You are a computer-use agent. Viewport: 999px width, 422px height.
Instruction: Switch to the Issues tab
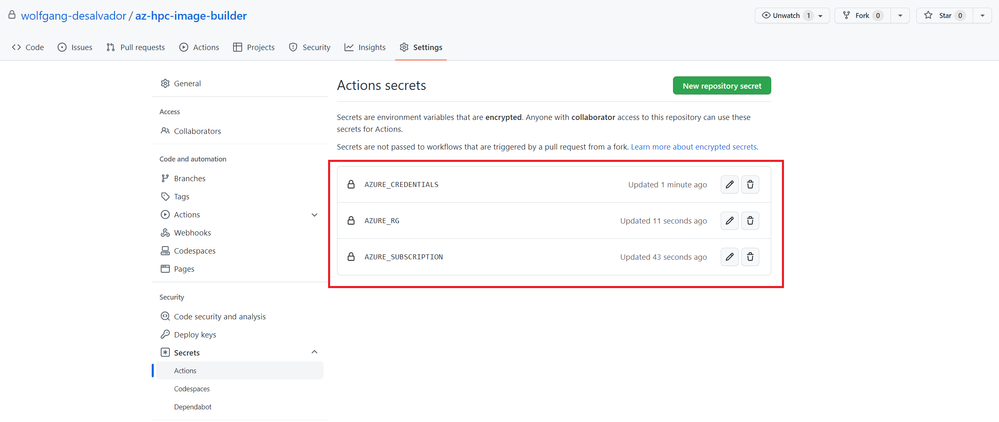click(75, 47)
